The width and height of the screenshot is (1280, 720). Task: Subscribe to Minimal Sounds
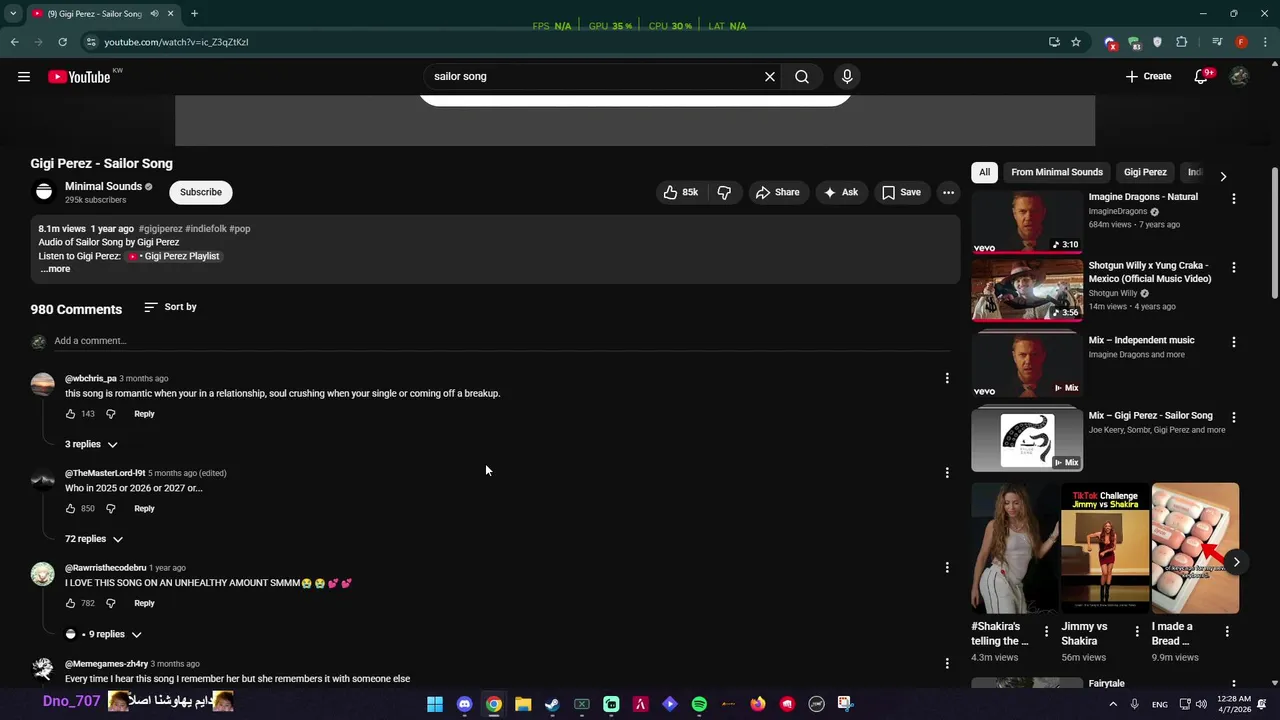[201, 192]
